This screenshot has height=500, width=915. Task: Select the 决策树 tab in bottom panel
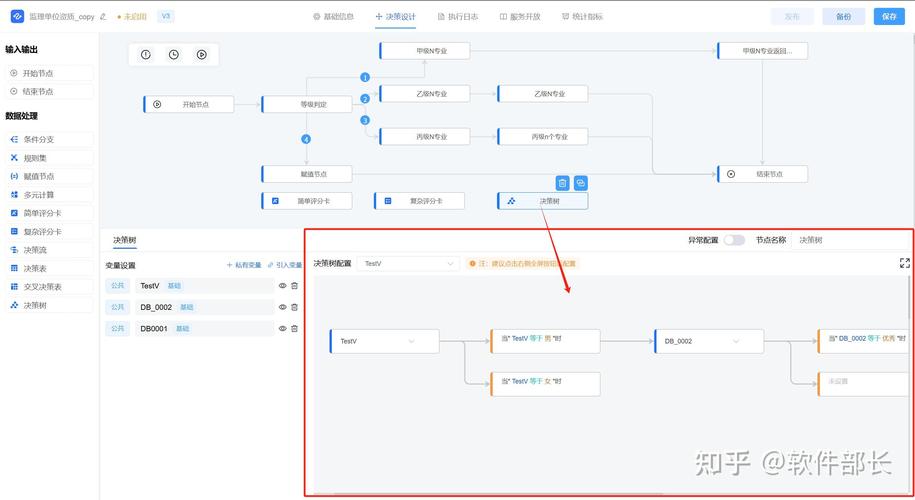pos(124,240)
